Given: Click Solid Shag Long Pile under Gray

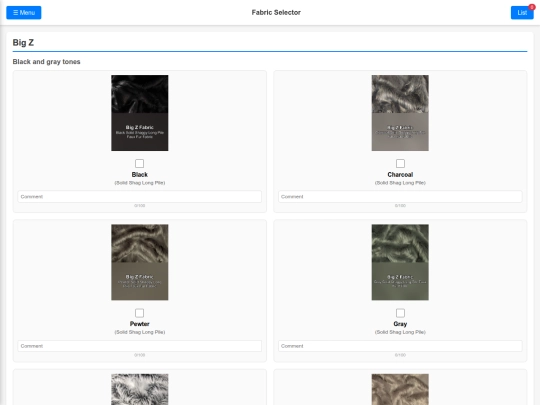Looking at the screenshot, I should pos(400,332).
